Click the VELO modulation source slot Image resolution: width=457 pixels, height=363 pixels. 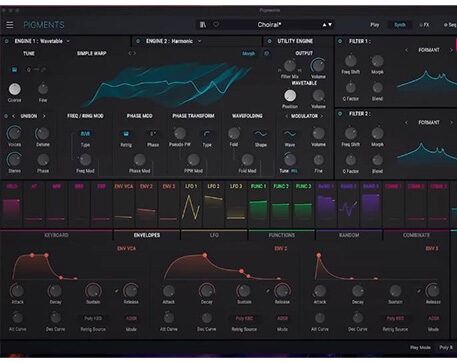tap(12, 204)
